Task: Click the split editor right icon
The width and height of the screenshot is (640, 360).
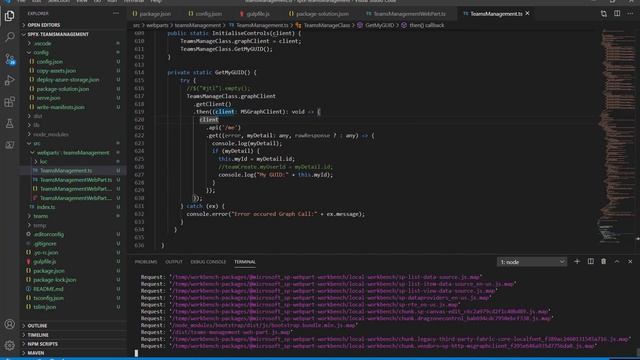Action: pyautogui.click(x=617, y=13)
